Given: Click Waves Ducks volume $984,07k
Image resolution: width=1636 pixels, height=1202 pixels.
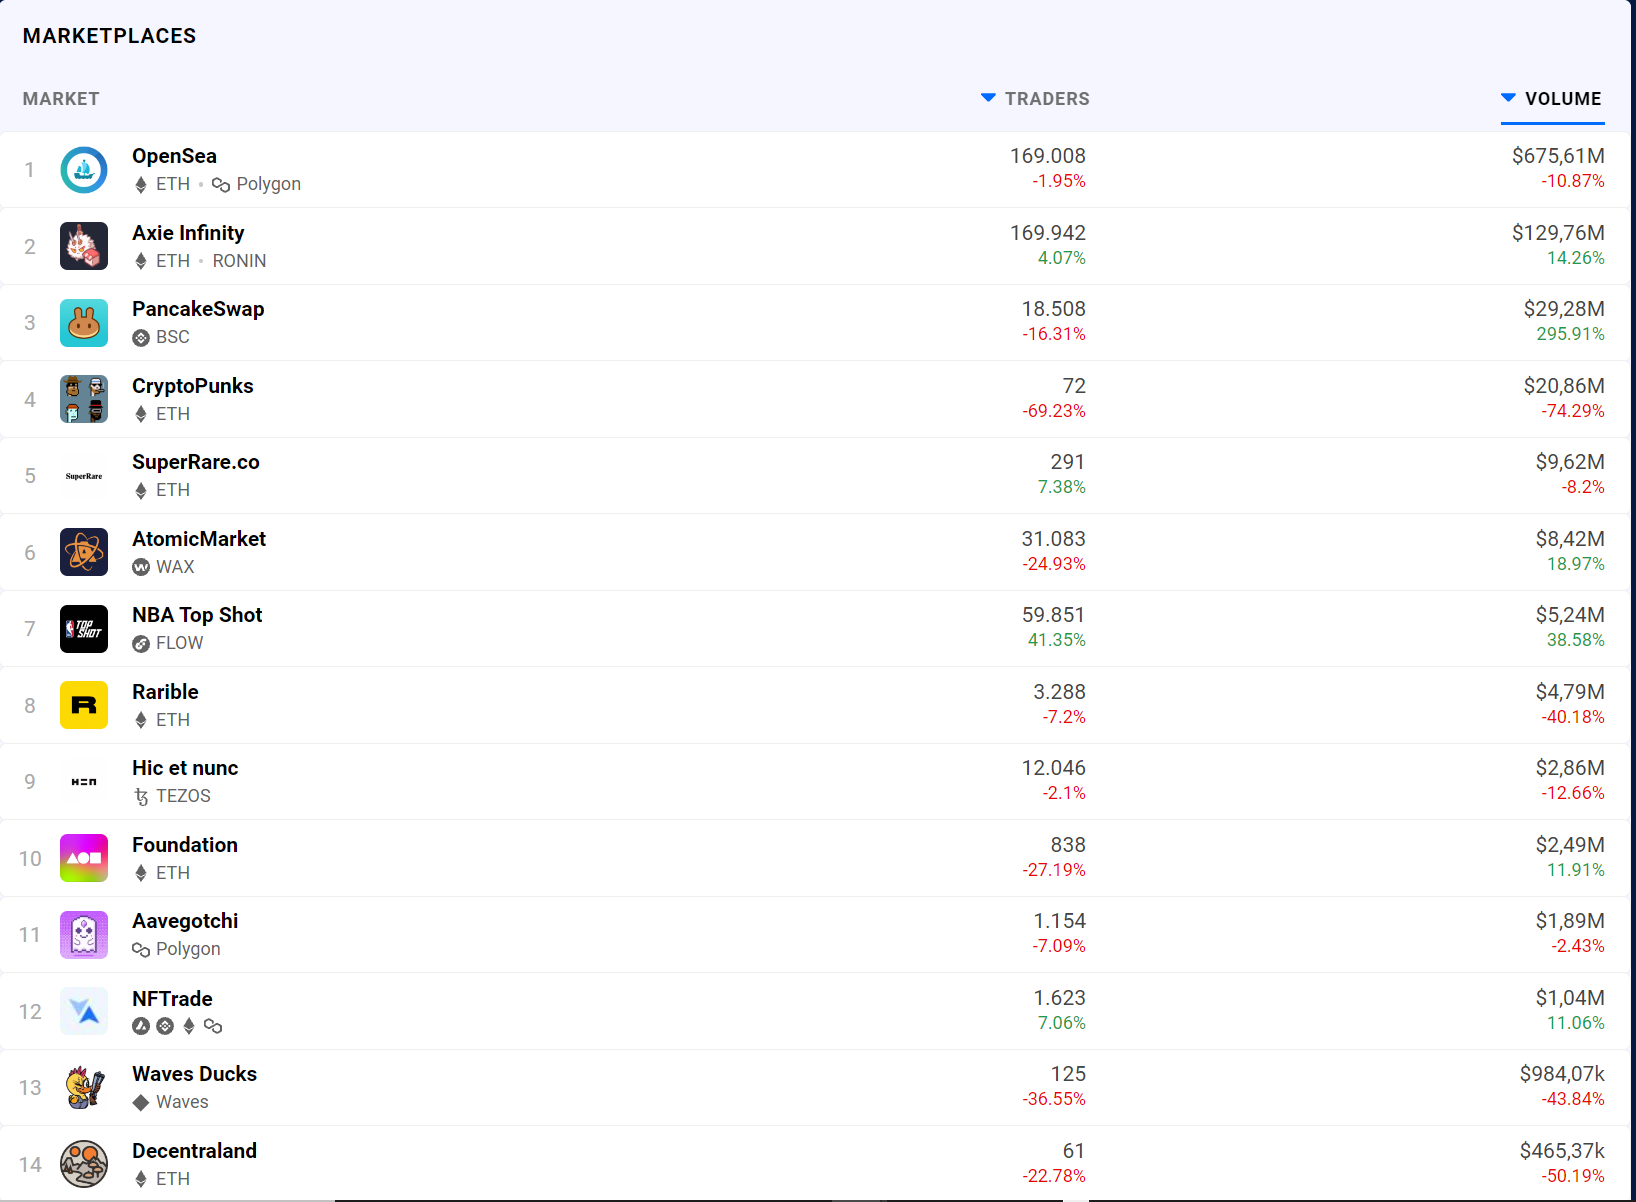Looking at the screenshot, I should click(1562, 1074).
